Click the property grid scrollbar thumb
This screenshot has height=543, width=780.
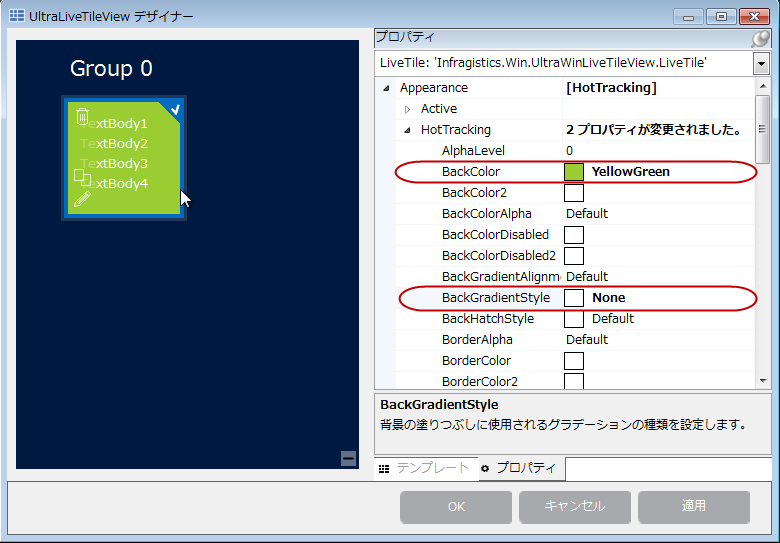point(762,129)
